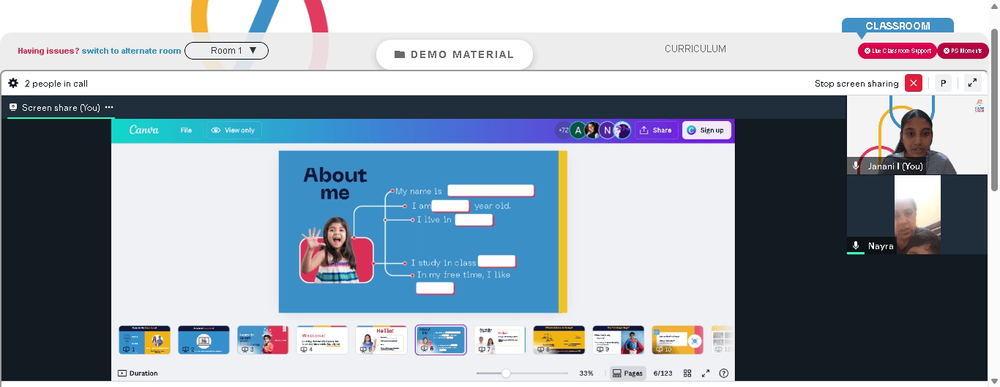Click the 2 people in call text
This screenshot has height=387, width=1000.
(x=56, y=84)
